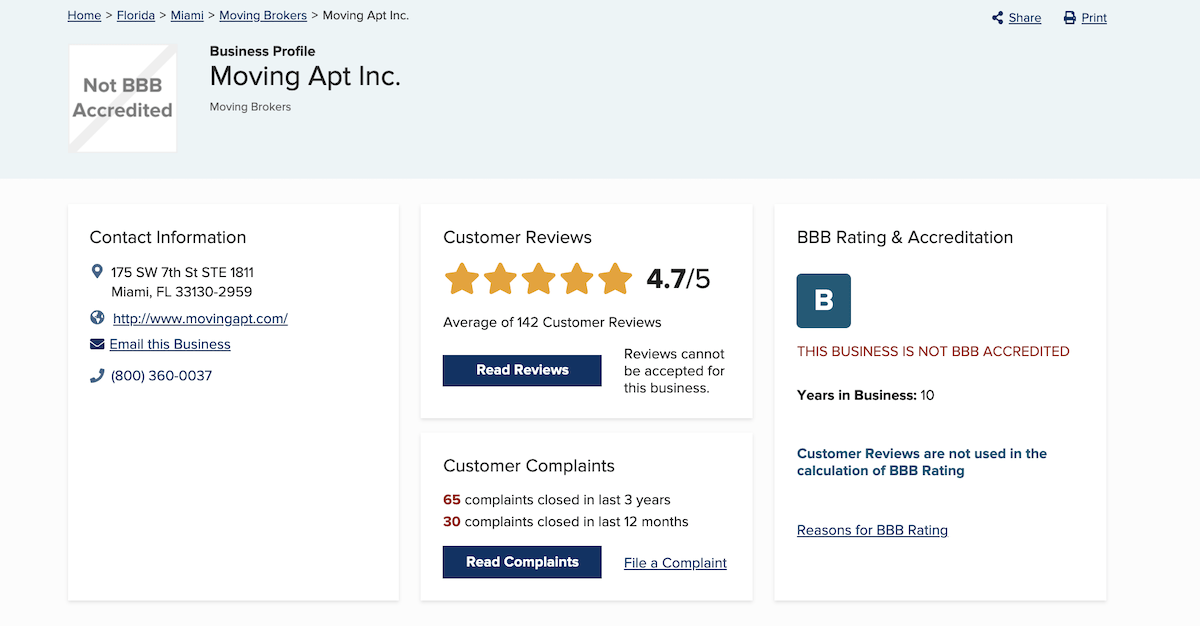The width and height of the screenshot is (1200, 626).
Task: Click the Read Reviews button
Action: tap(522, 370)
